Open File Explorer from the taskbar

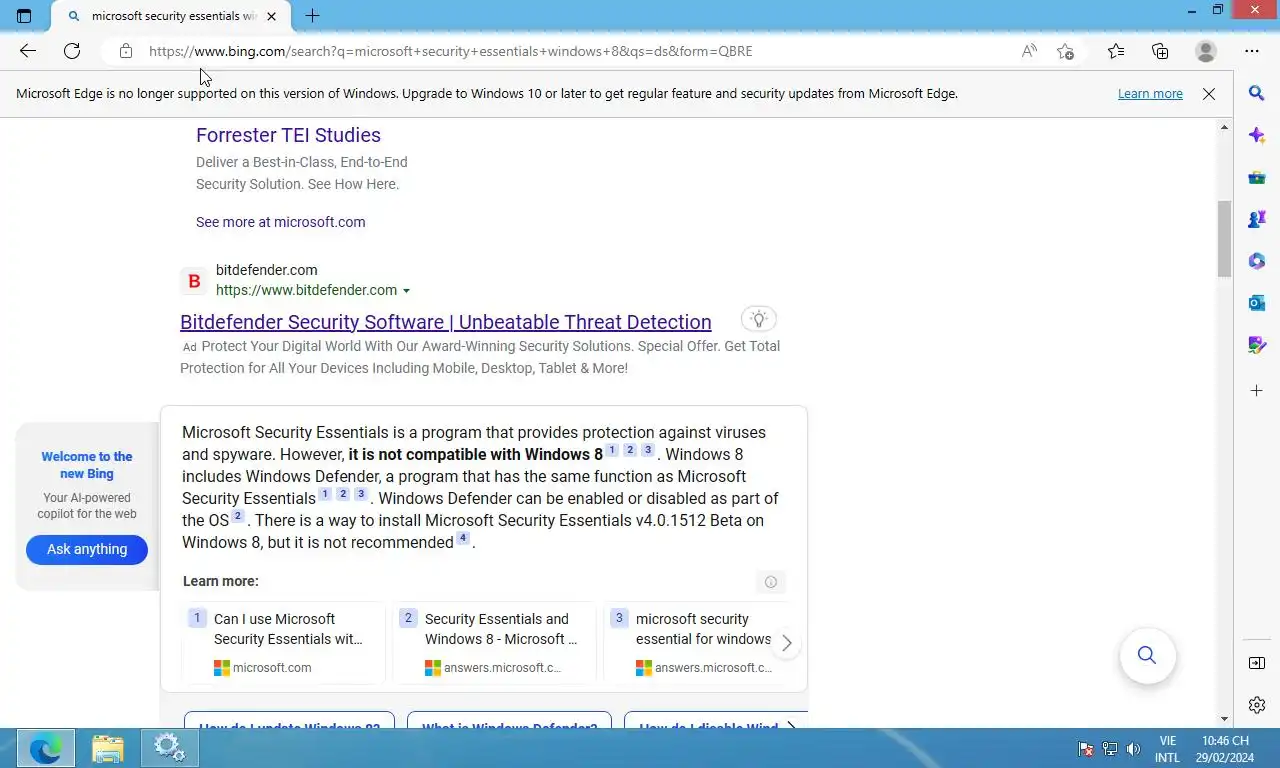click(x=107, y=748)
